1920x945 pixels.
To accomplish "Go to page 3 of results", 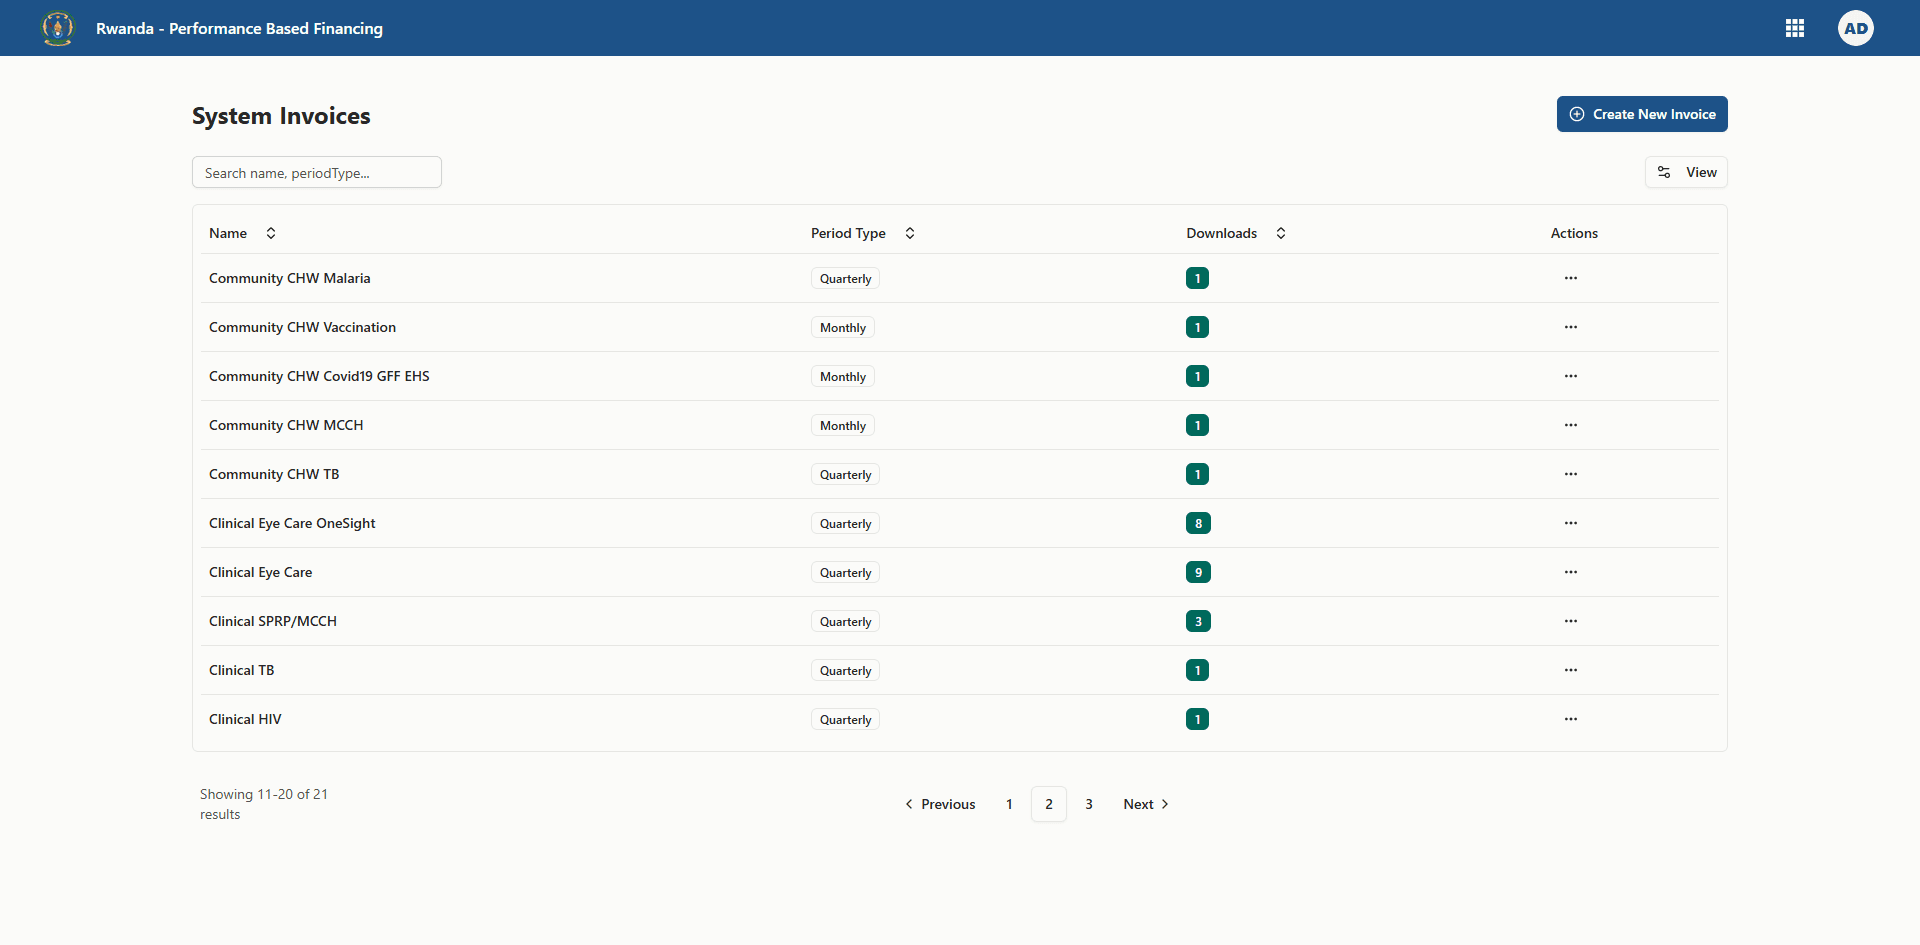I will coord(1089,803).
